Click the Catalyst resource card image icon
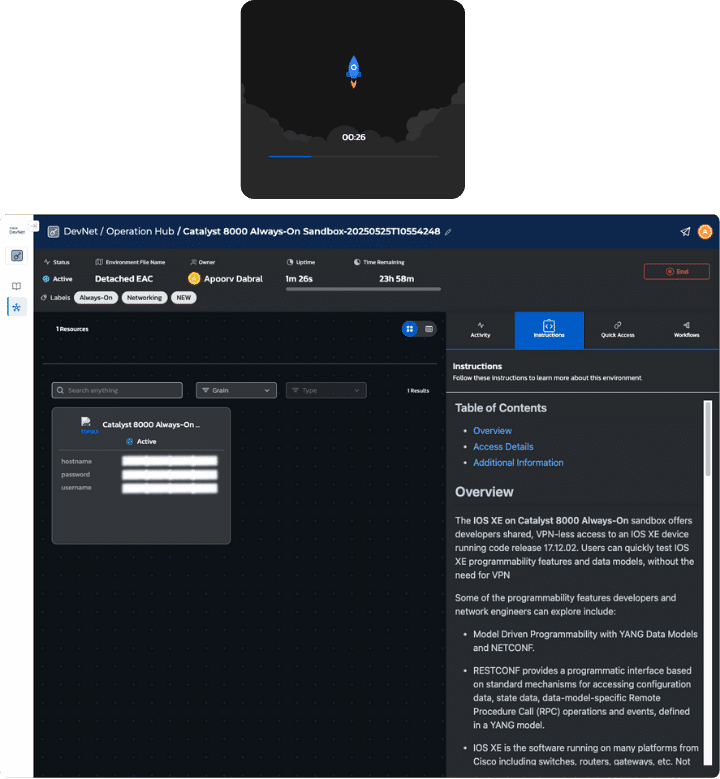 89,425
